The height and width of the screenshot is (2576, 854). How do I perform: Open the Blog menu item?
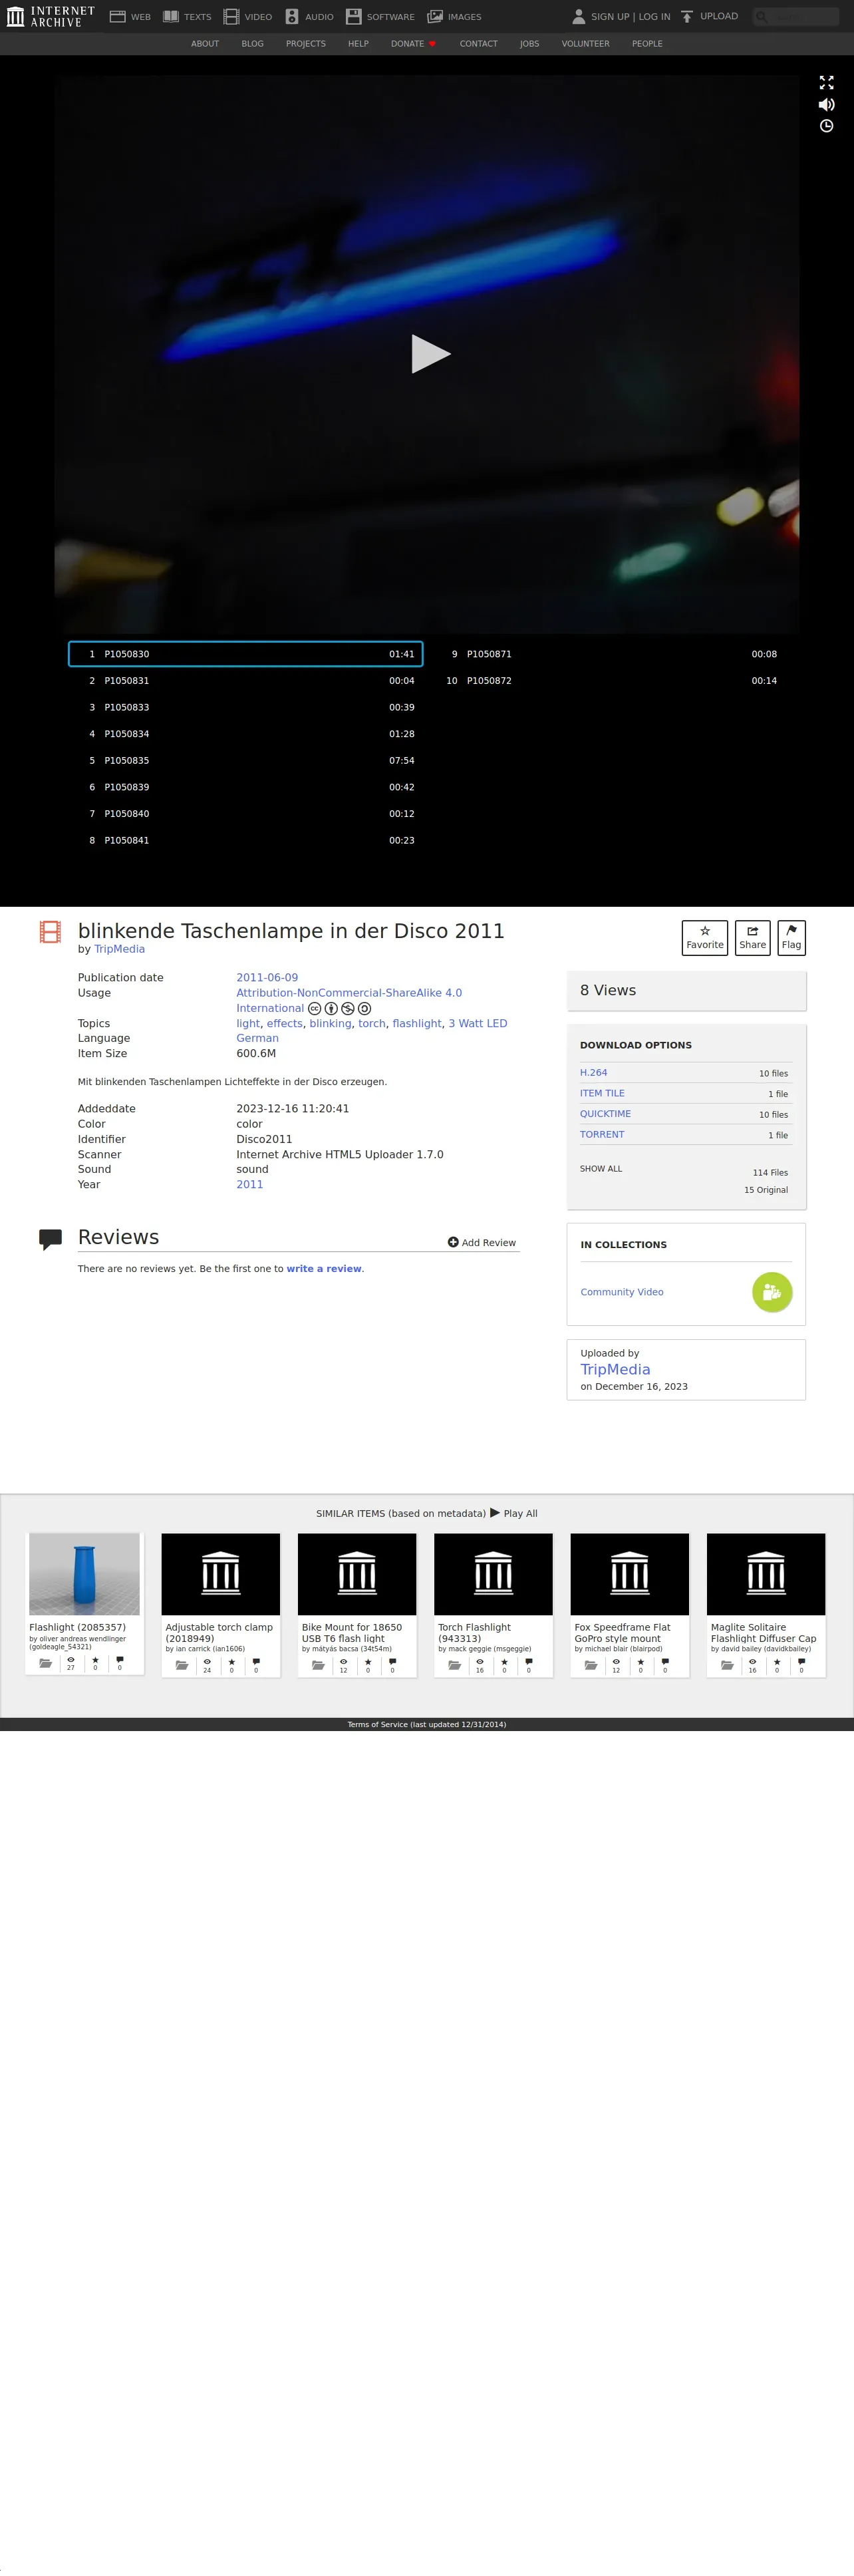252,44
